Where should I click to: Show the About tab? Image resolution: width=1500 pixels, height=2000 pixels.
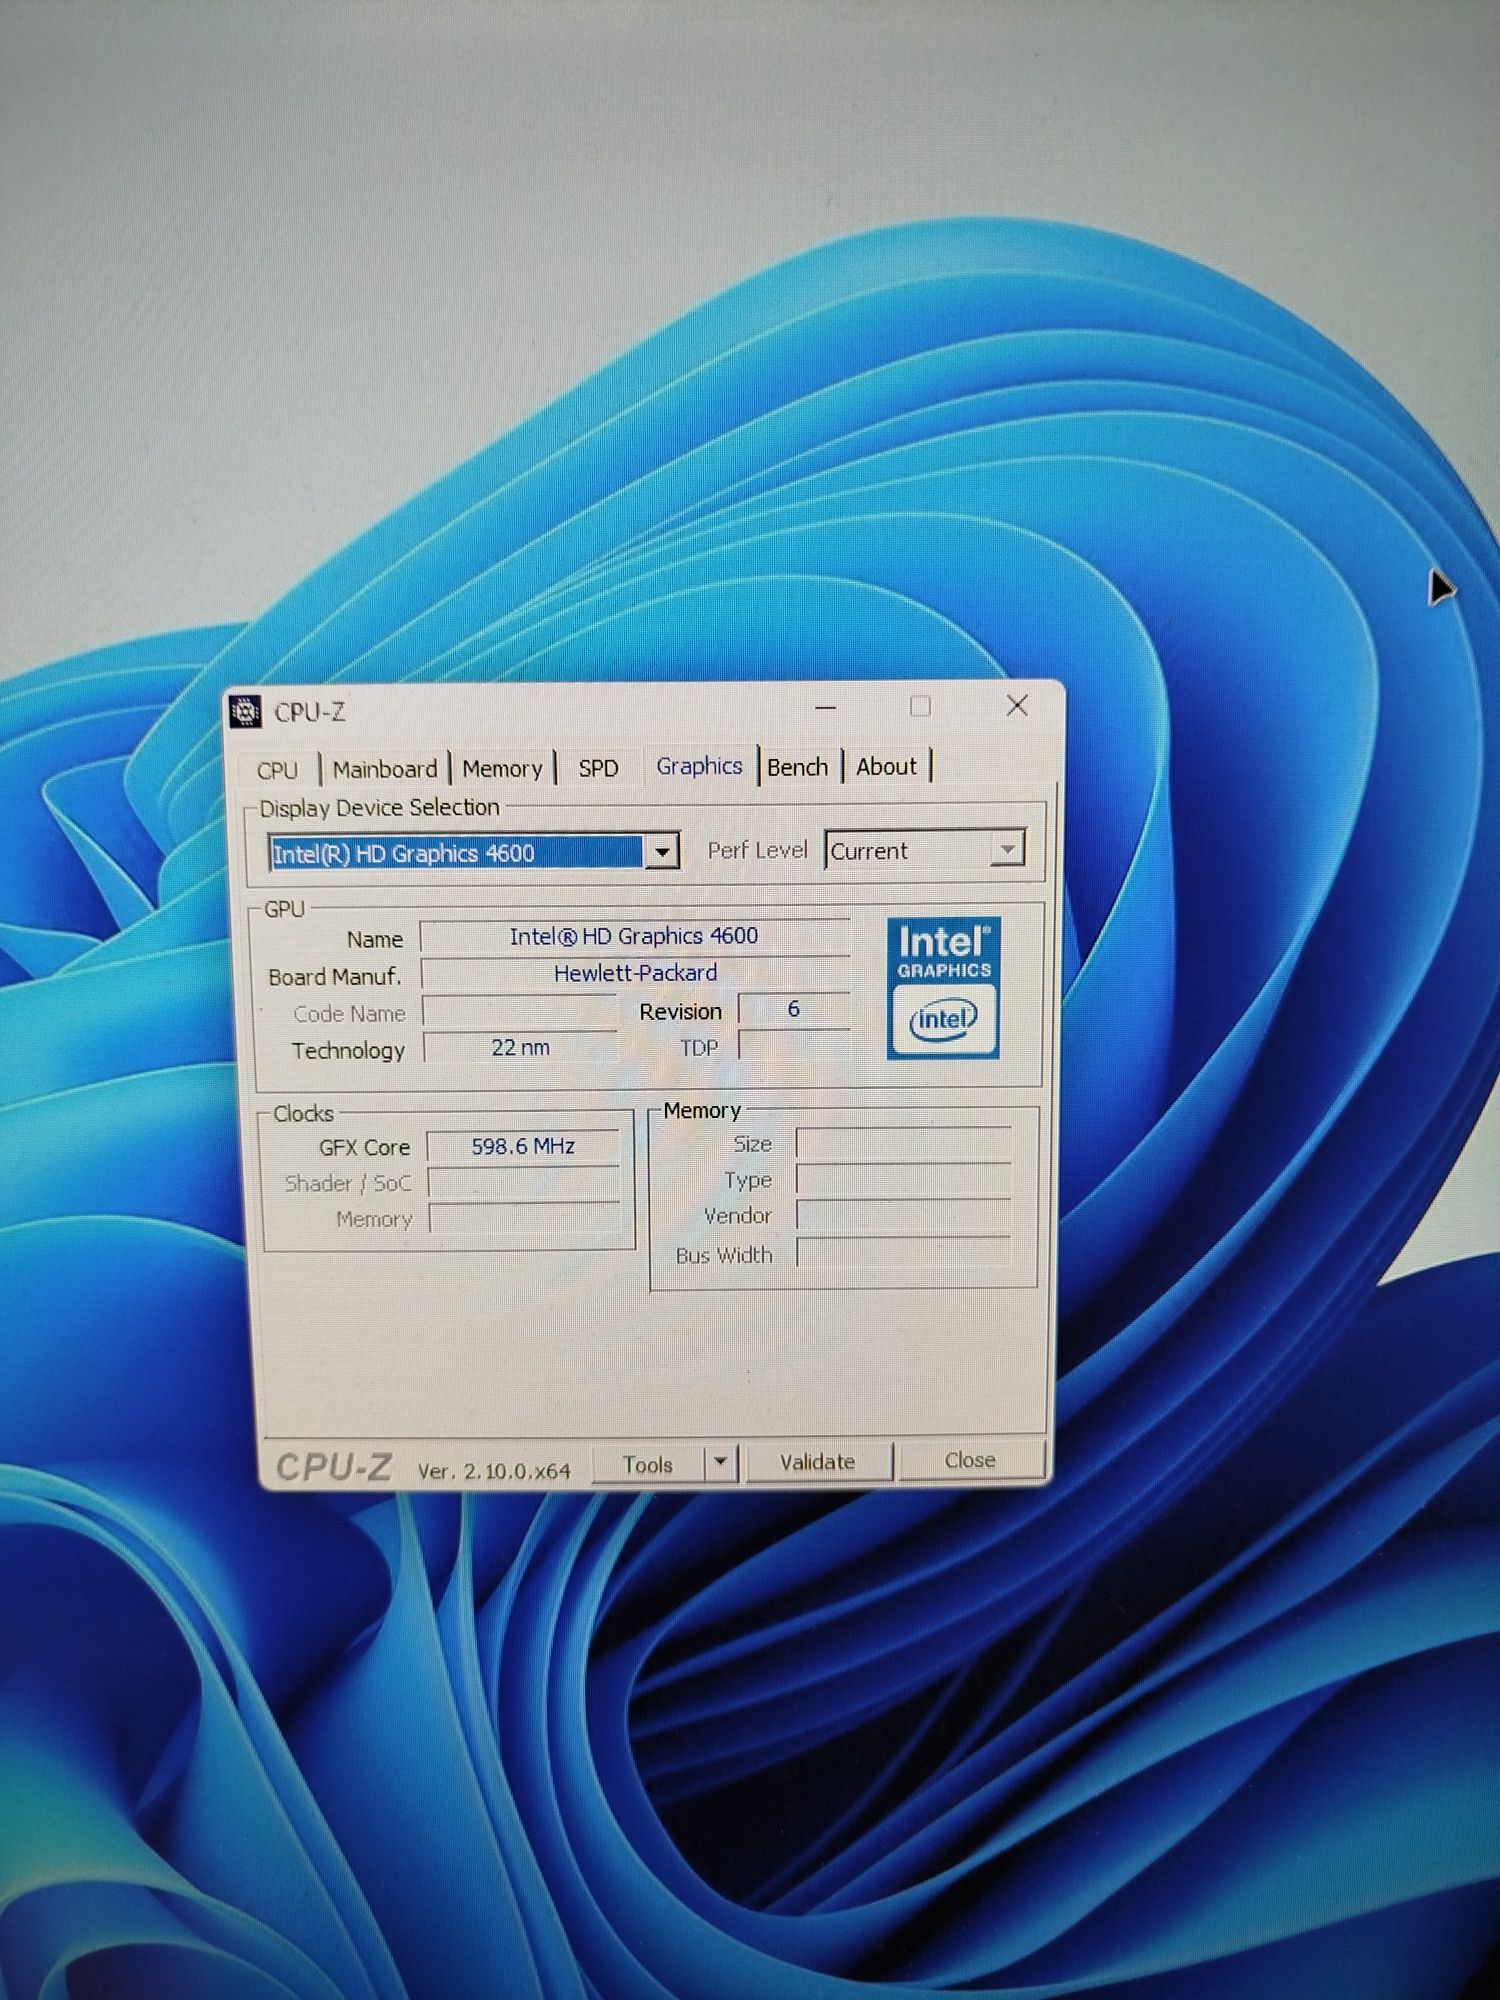[886, 766]
